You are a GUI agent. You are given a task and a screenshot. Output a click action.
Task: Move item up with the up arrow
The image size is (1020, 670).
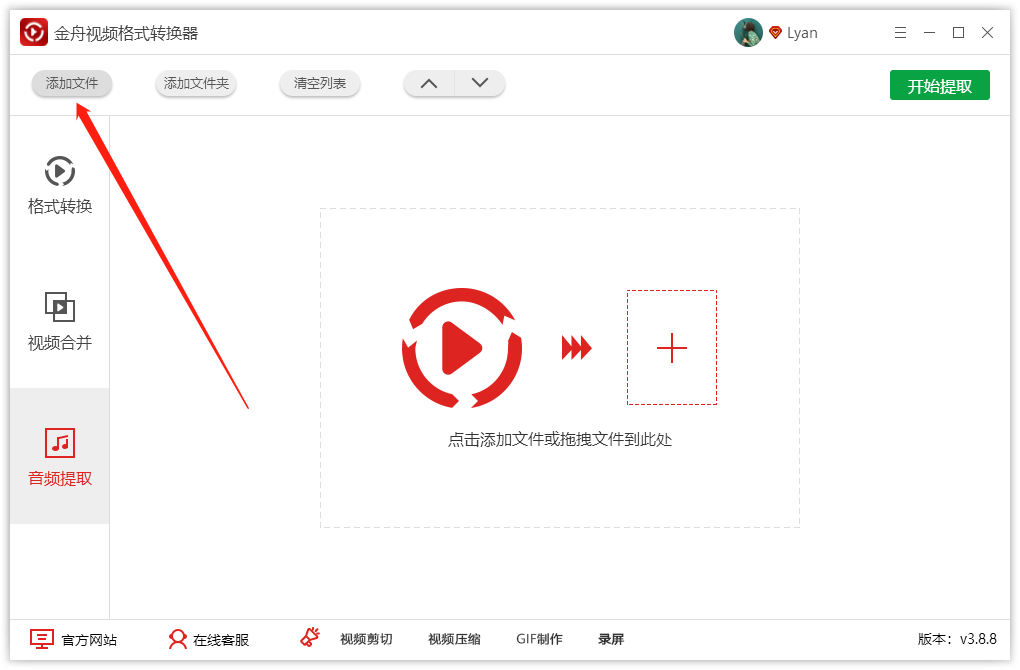click(429, 83)
